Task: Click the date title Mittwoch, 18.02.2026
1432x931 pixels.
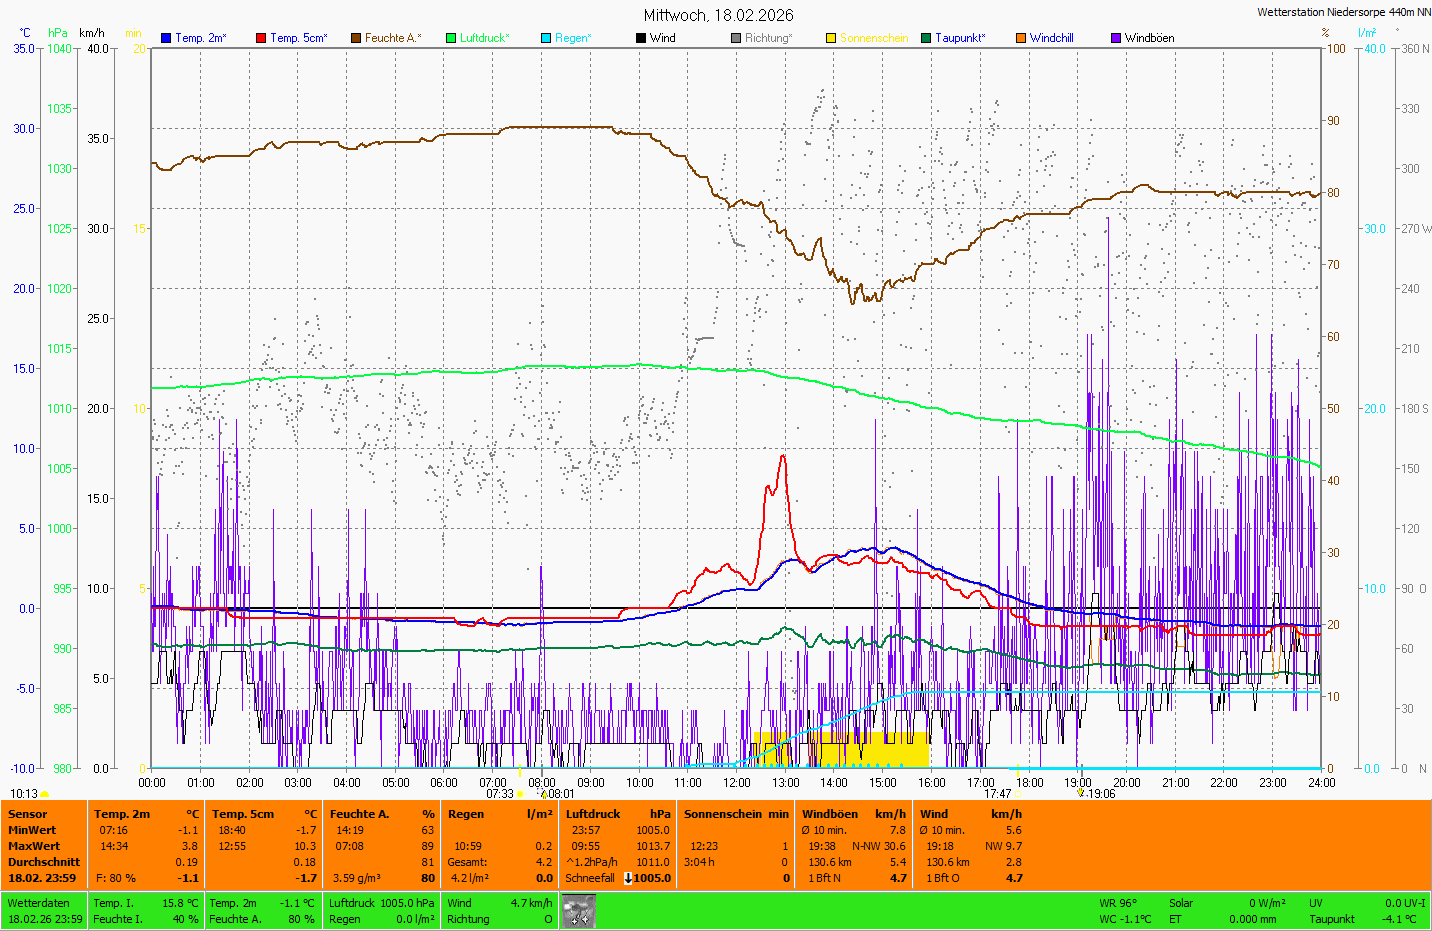Action: tap(718, 15)
